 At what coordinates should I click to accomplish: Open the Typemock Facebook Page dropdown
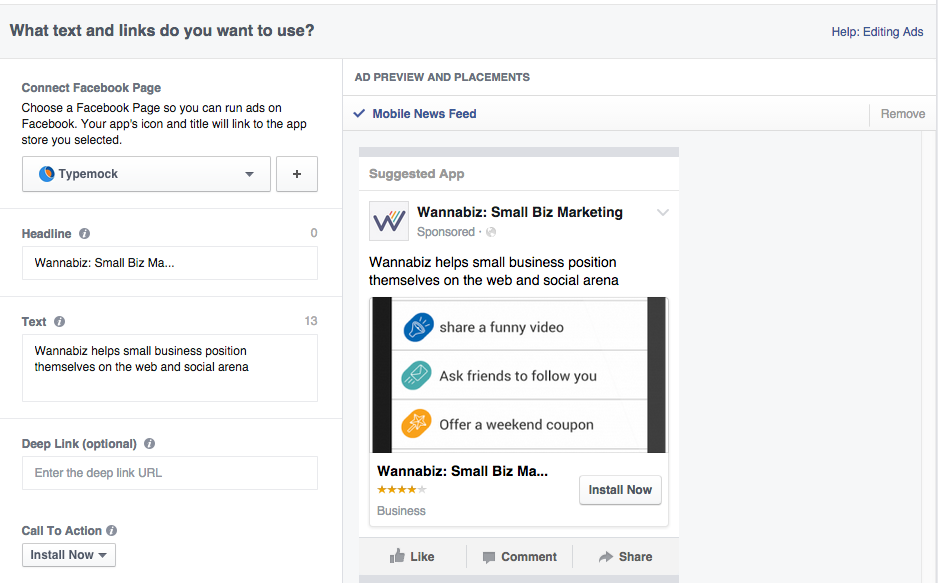tap(147, 174)
